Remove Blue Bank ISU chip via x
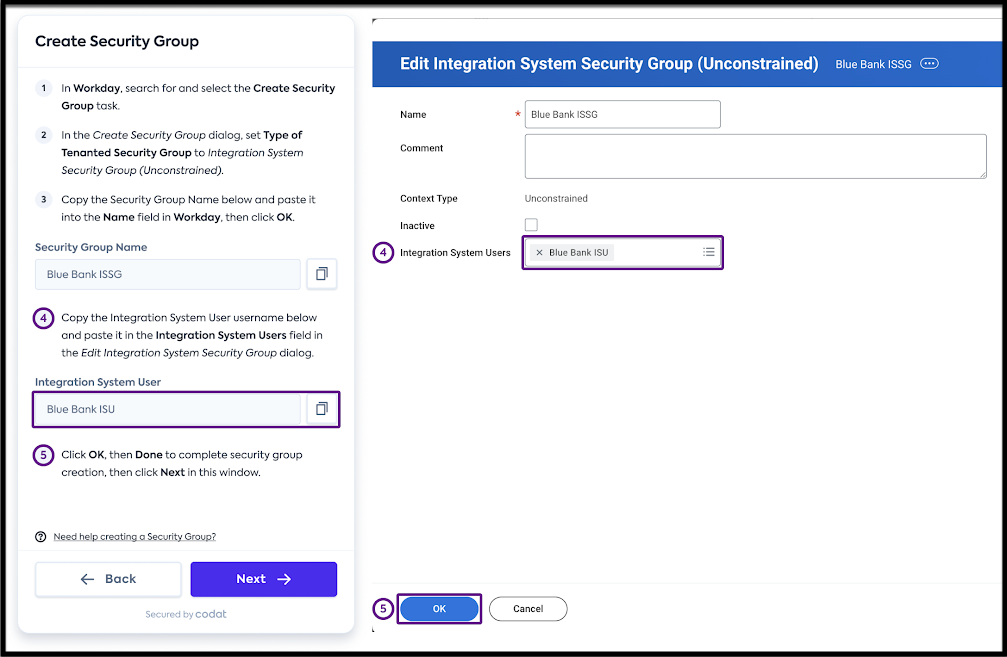This screenshot has height=657, width=1007. tap(540, 253)
